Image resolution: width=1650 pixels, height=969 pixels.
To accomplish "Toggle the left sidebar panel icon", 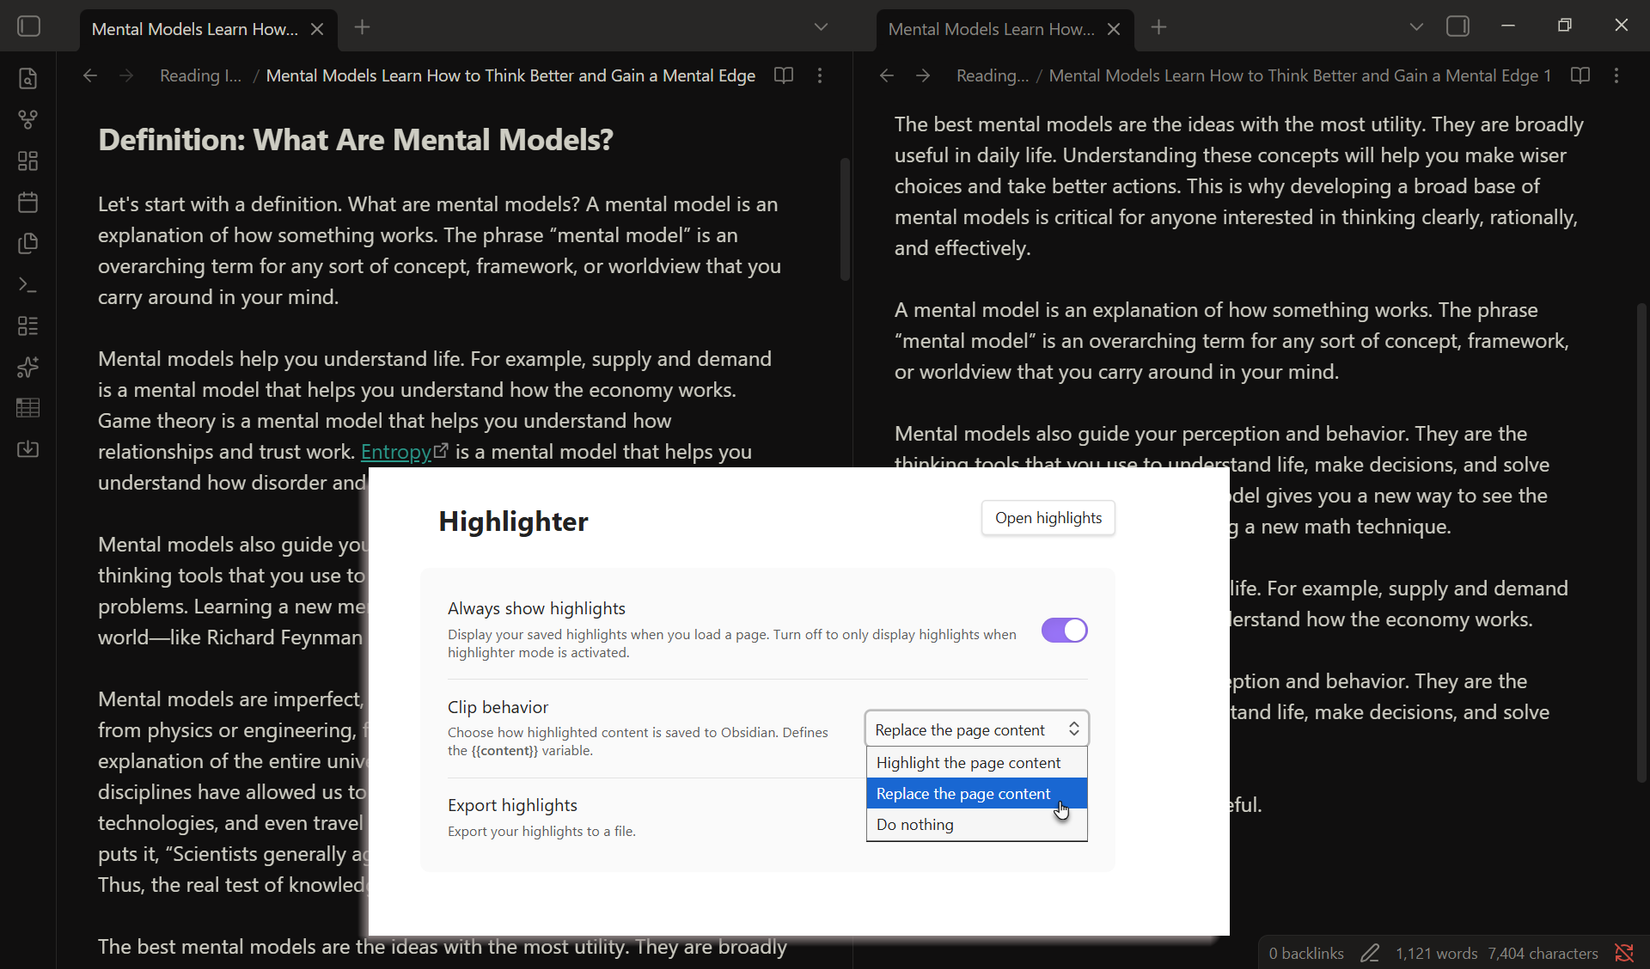I will [x=29, y=27].
